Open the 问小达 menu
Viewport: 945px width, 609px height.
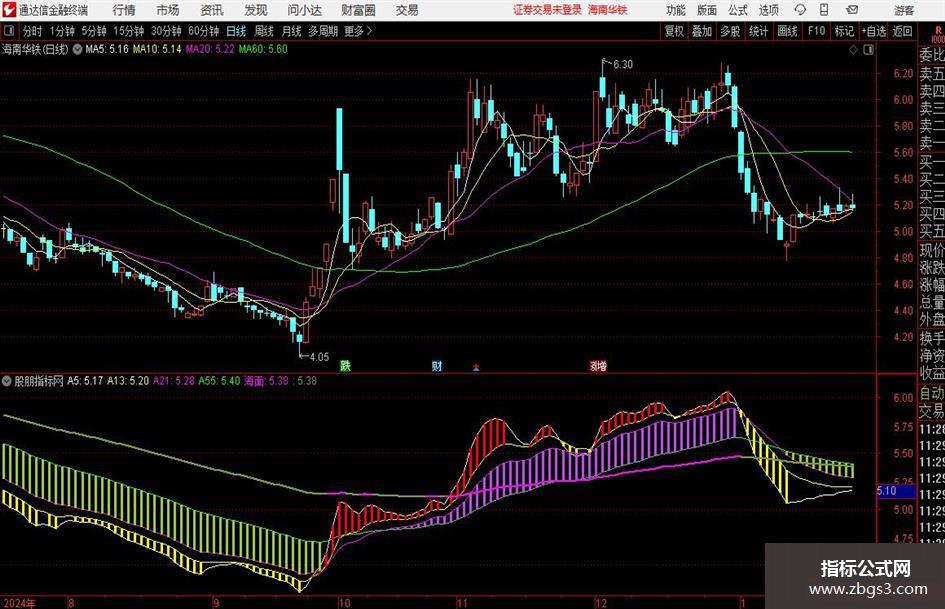pos(304,10)
